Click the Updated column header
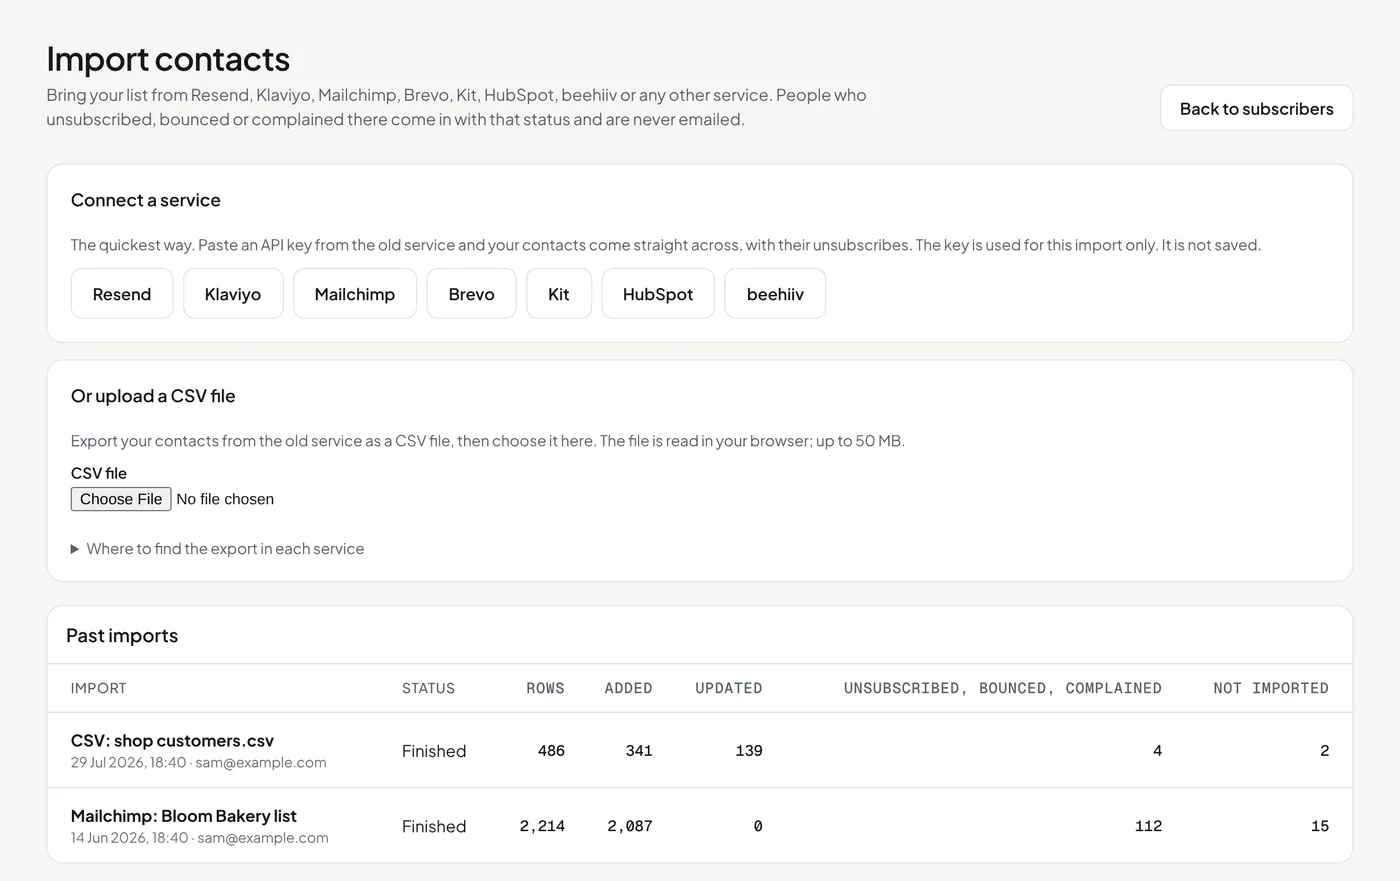This screenshot has width=1400, height=881. [x=729, y=688]
